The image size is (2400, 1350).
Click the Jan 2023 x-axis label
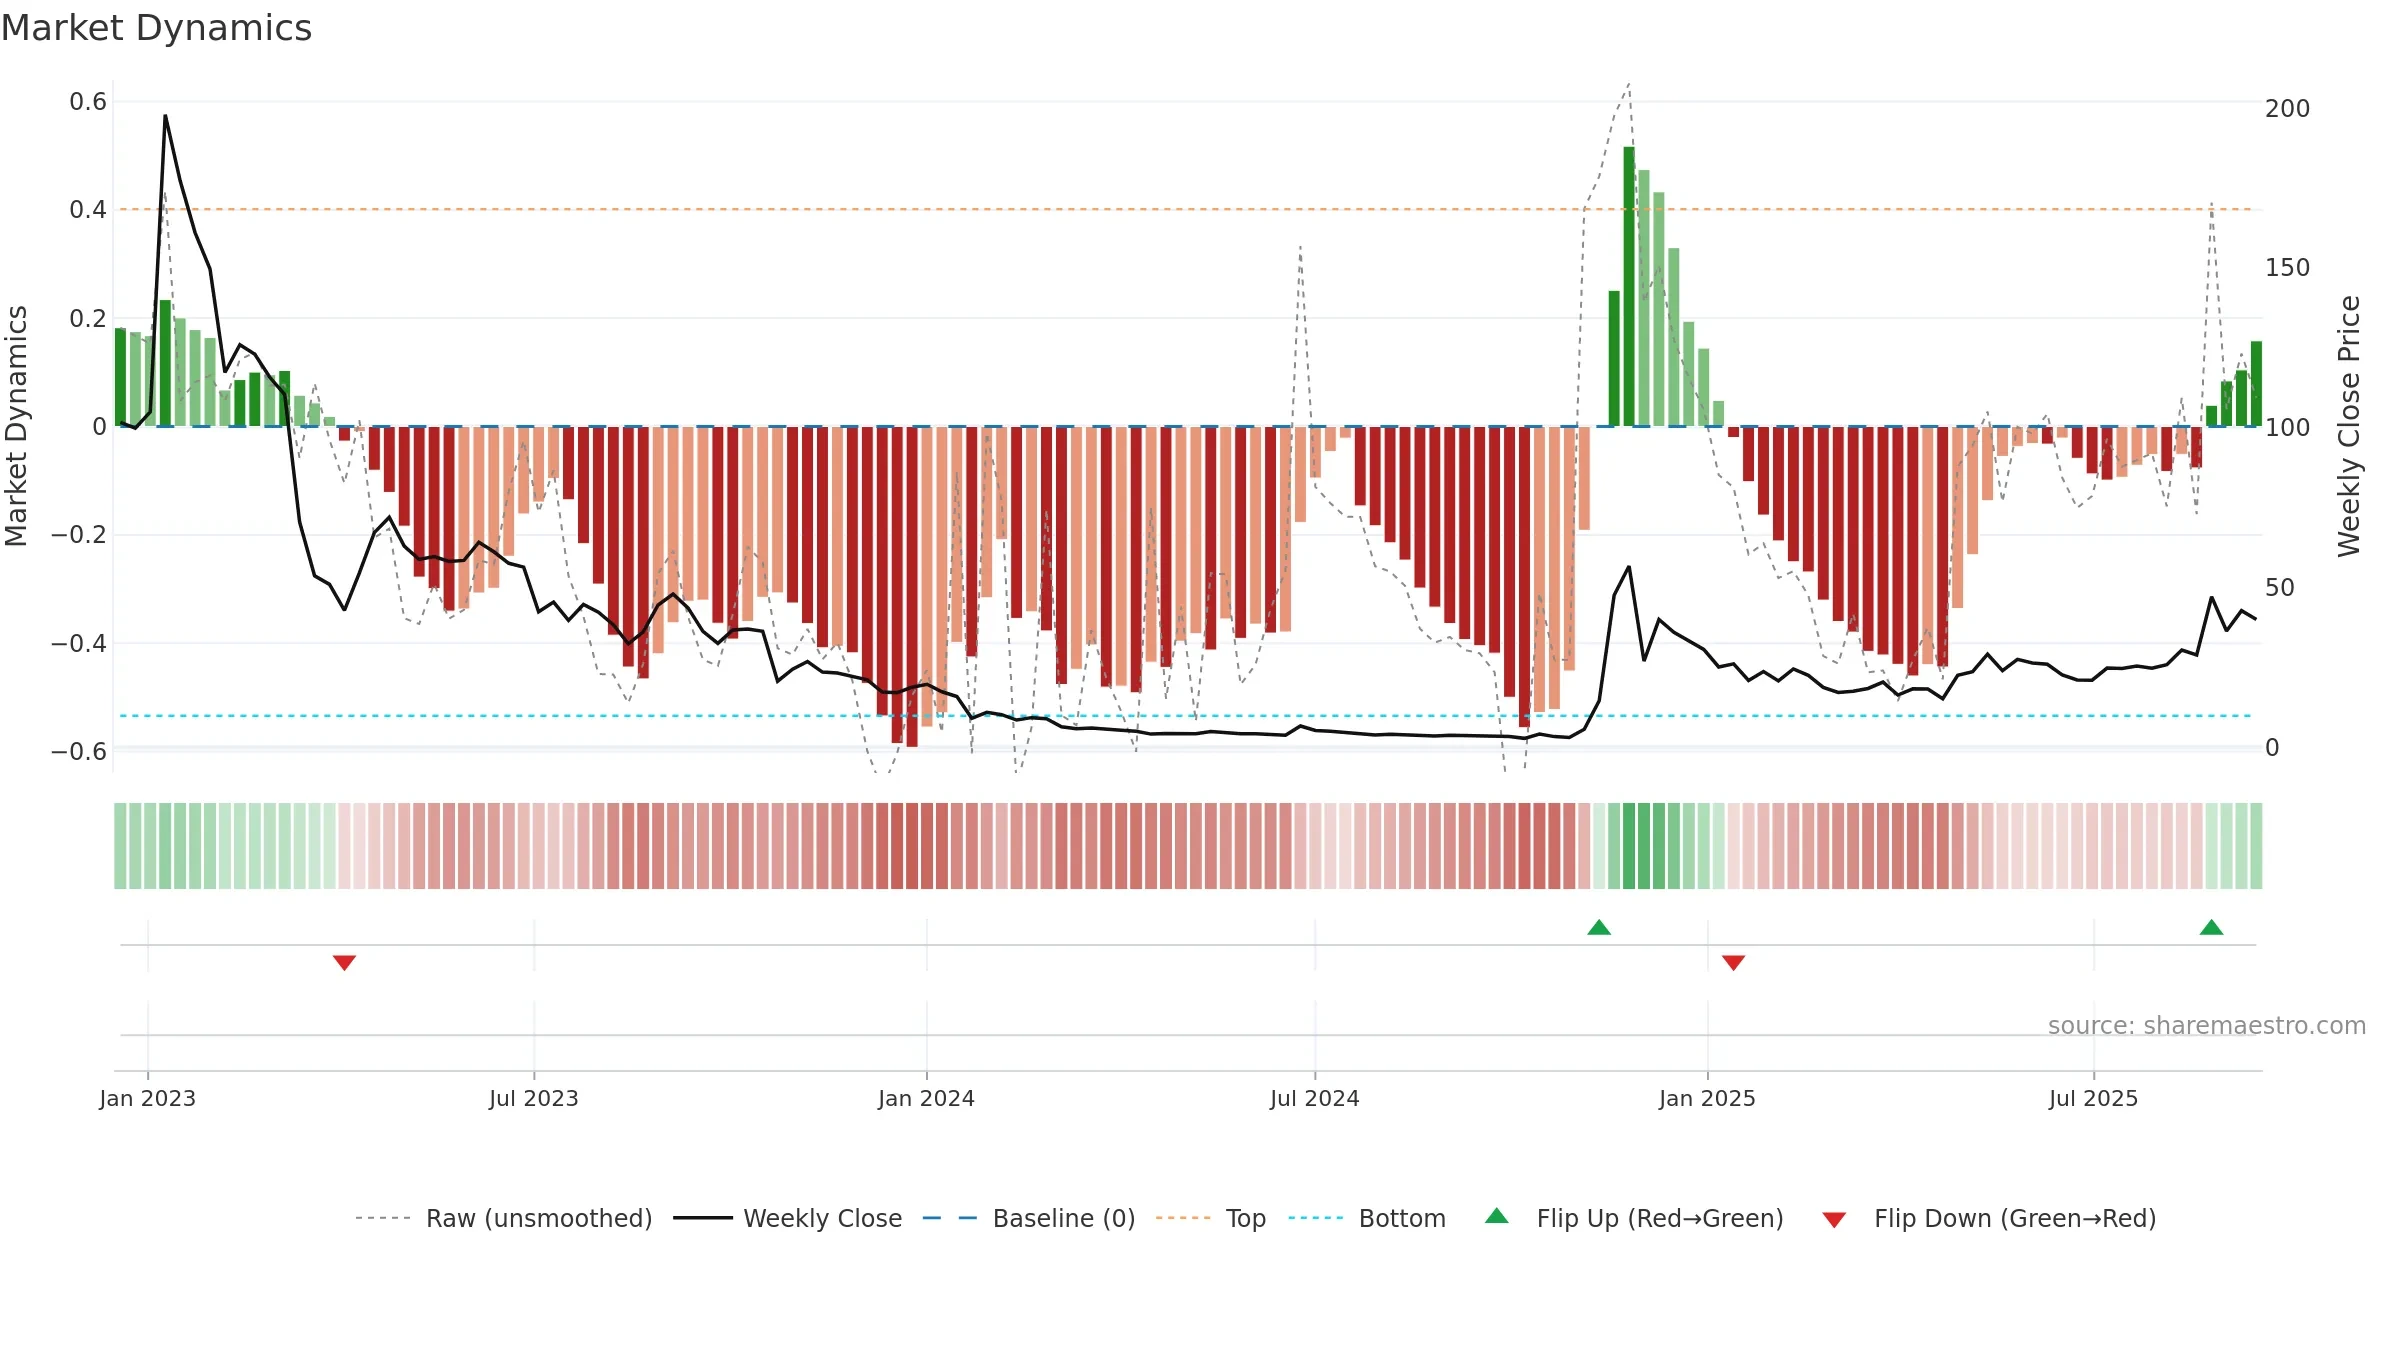tap(148, 1098)
